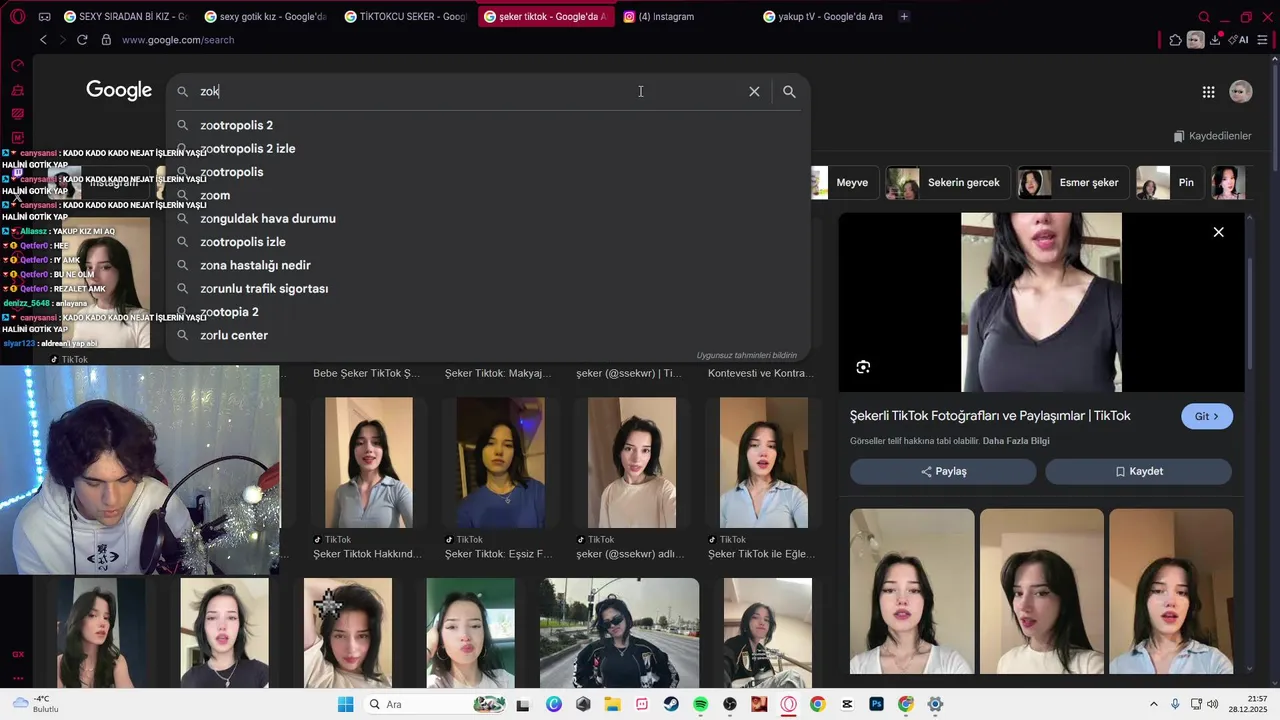1280x720 pixels.
Task: Open the Opera easy setup menu icon
Action: [1262, 40]
